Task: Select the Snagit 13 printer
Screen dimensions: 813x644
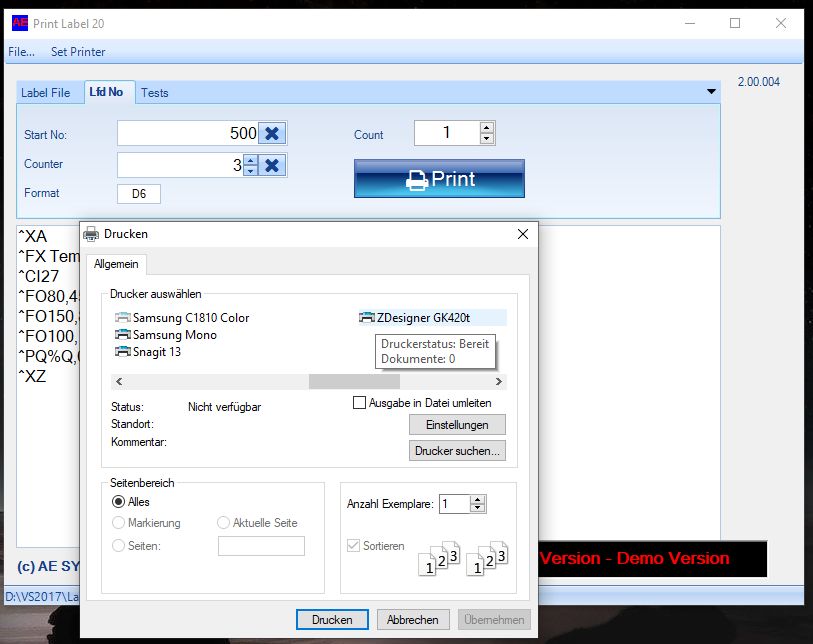Action: pos(148,352)
